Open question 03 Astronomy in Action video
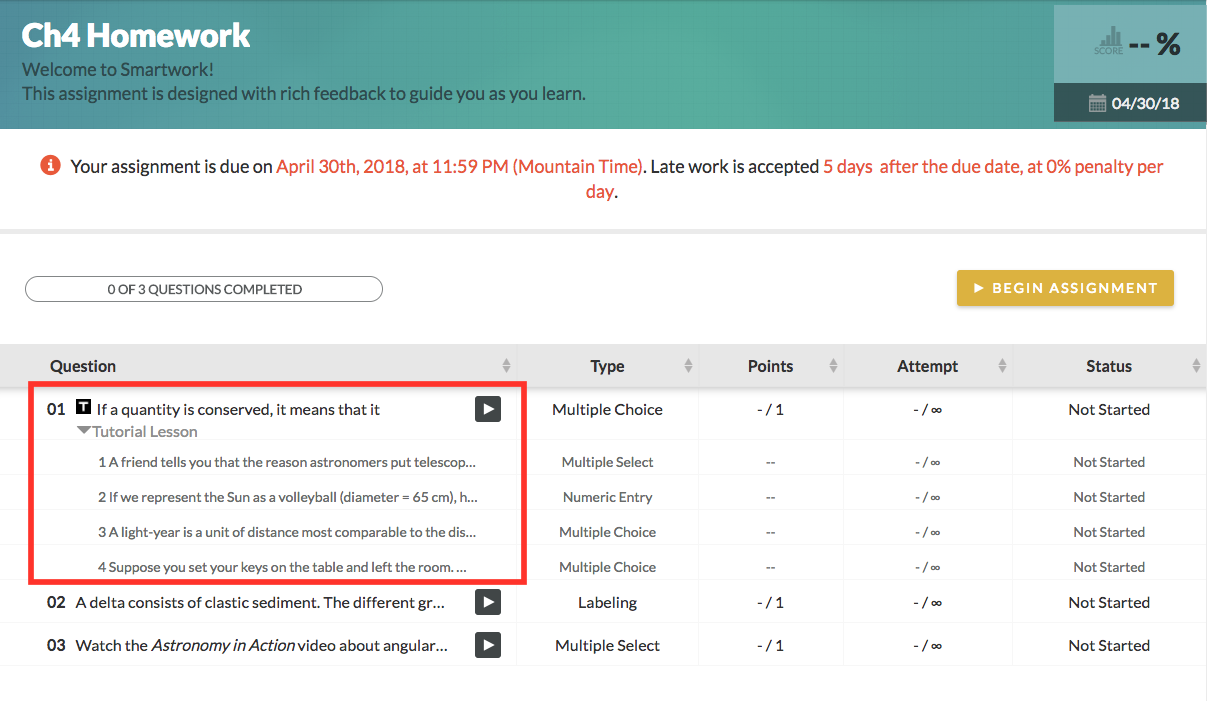The height and width of the screenshot is (701, 1207). [261, 645]
